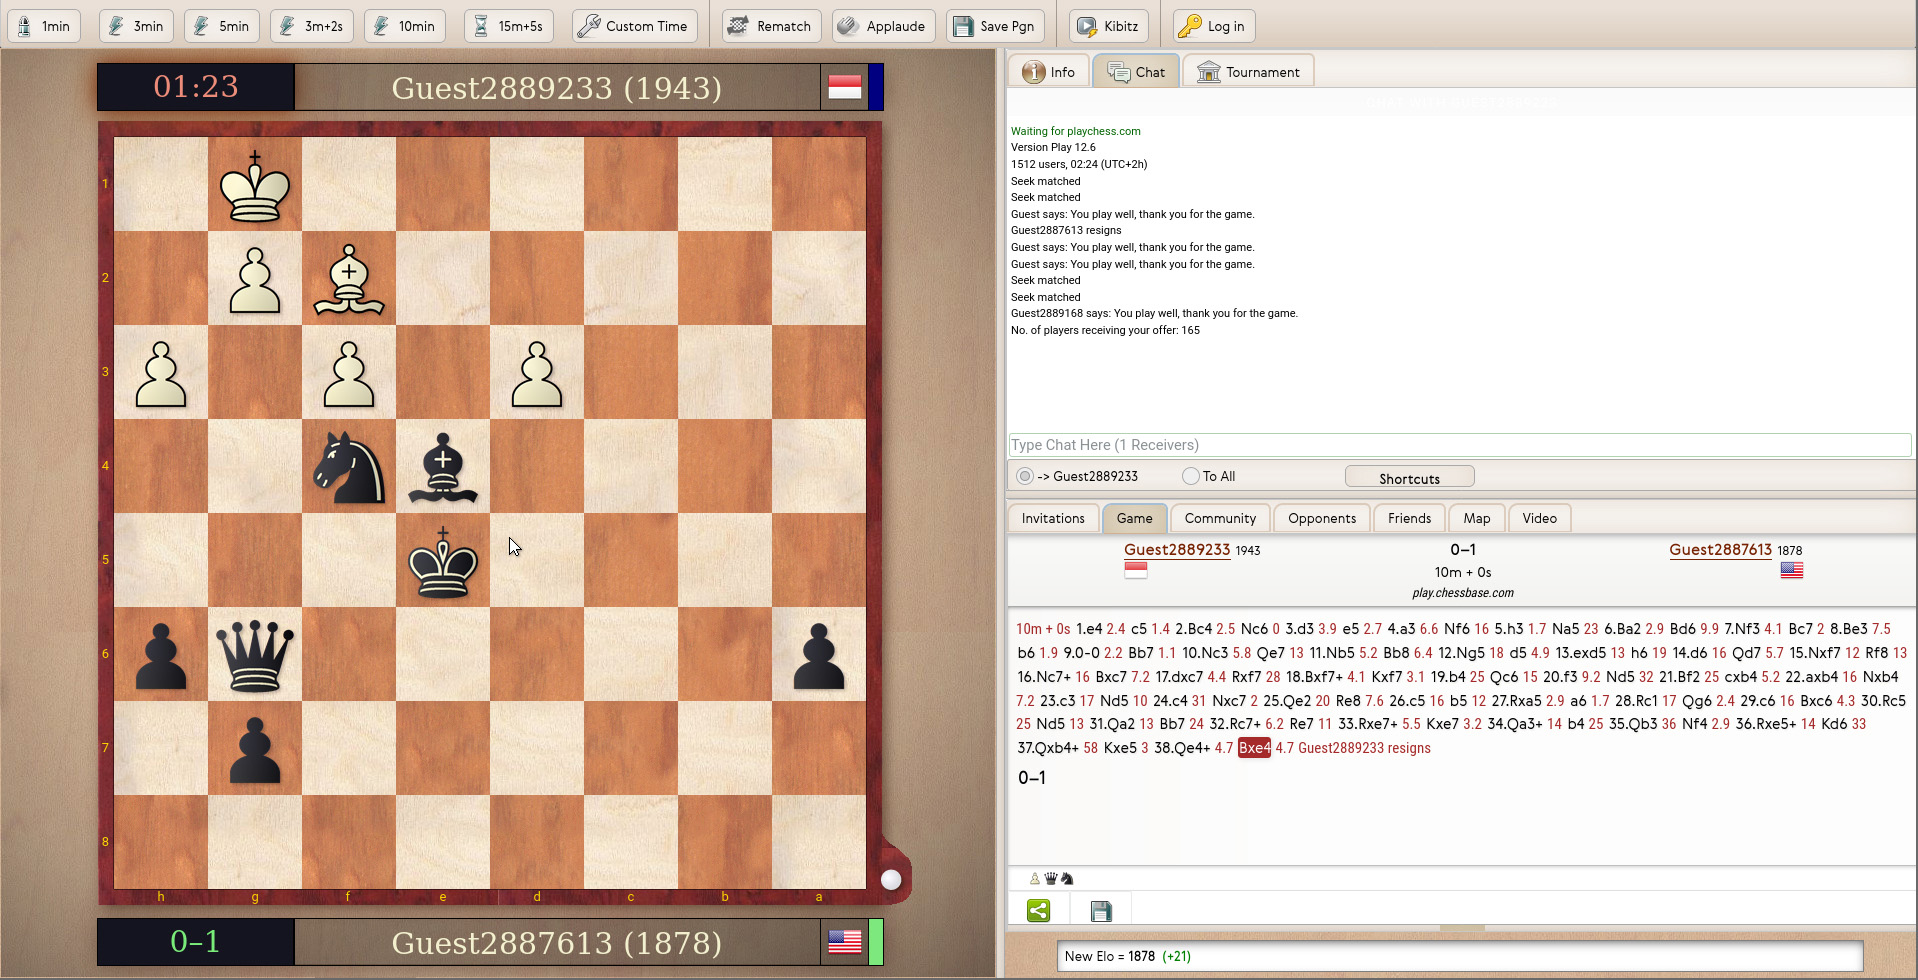Applaud the opponent

click(883, 26)
